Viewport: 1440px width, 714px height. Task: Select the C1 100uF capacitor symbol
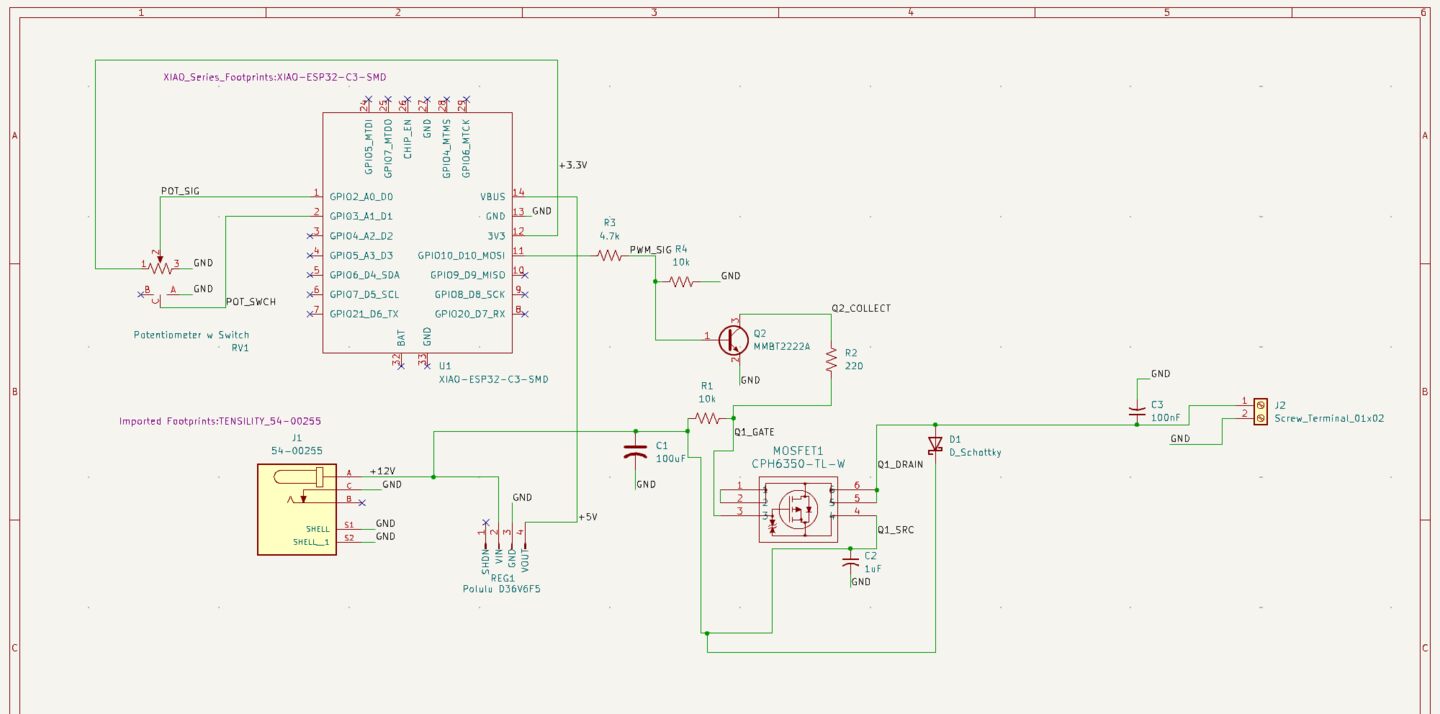[635, 451]
